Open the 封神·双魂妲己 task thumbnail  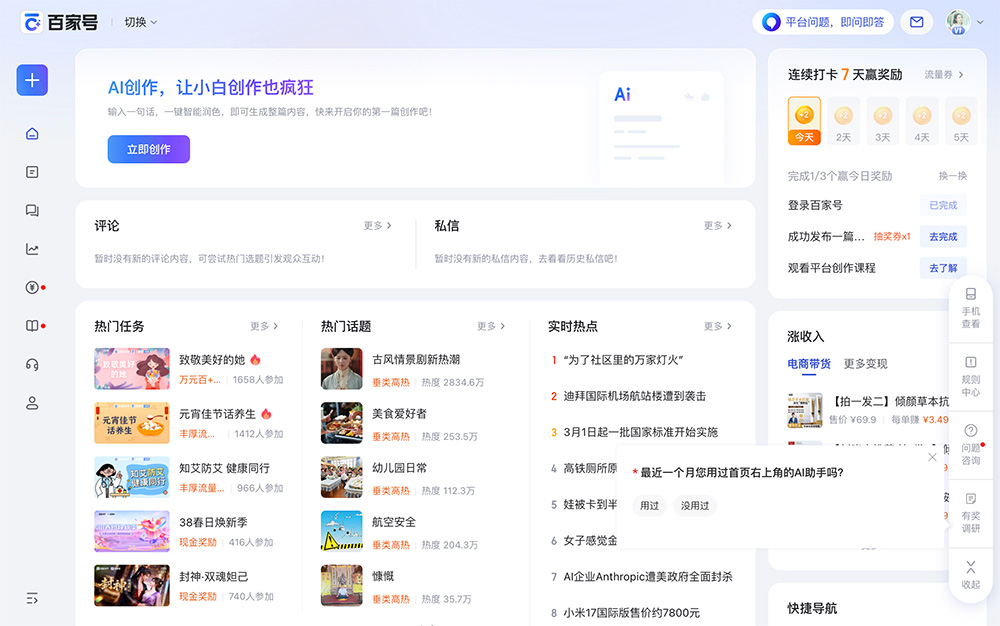click(132, 586)
